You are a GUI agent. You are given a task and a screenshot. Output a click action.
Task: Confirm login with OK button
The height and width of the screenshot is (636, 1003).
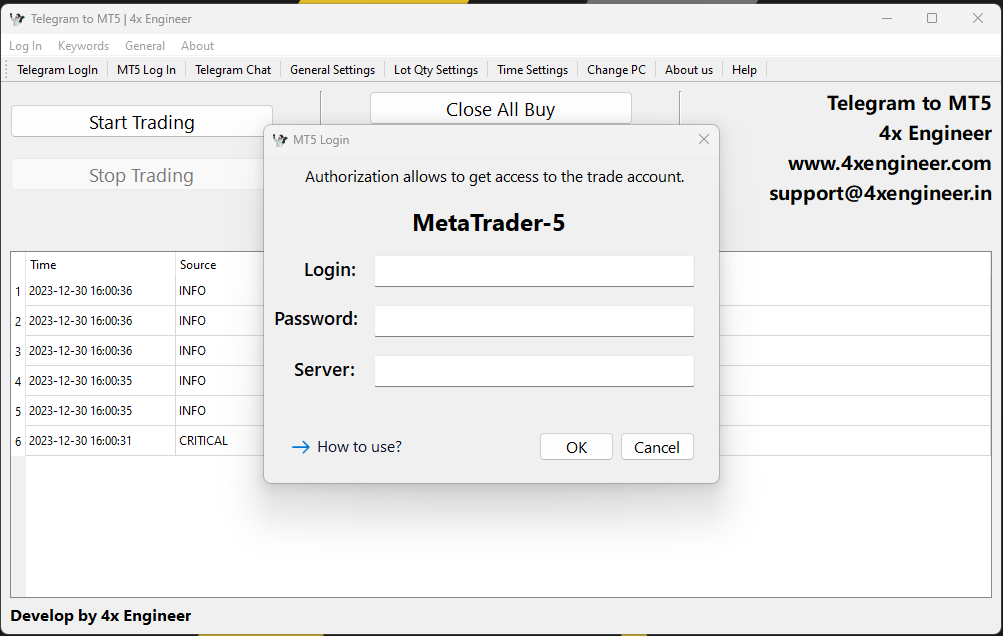[576, 447]
